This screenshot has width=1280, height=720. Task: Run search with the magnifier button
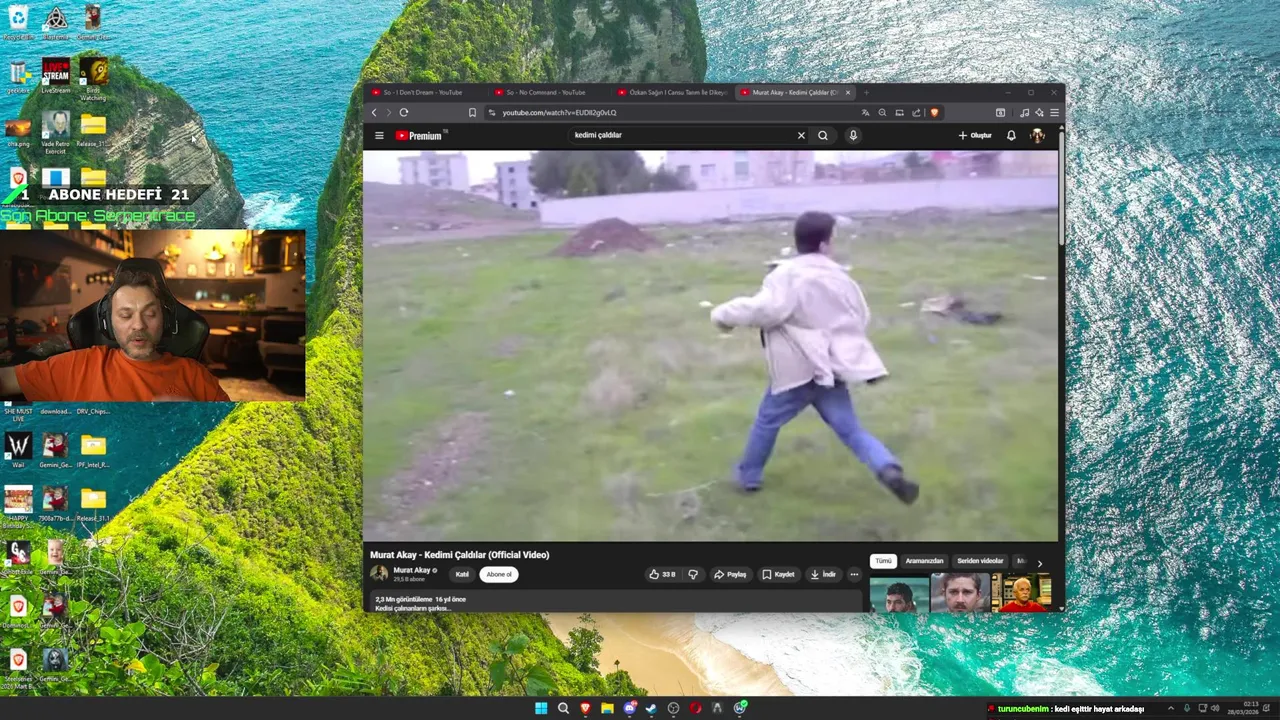point(823,135)
